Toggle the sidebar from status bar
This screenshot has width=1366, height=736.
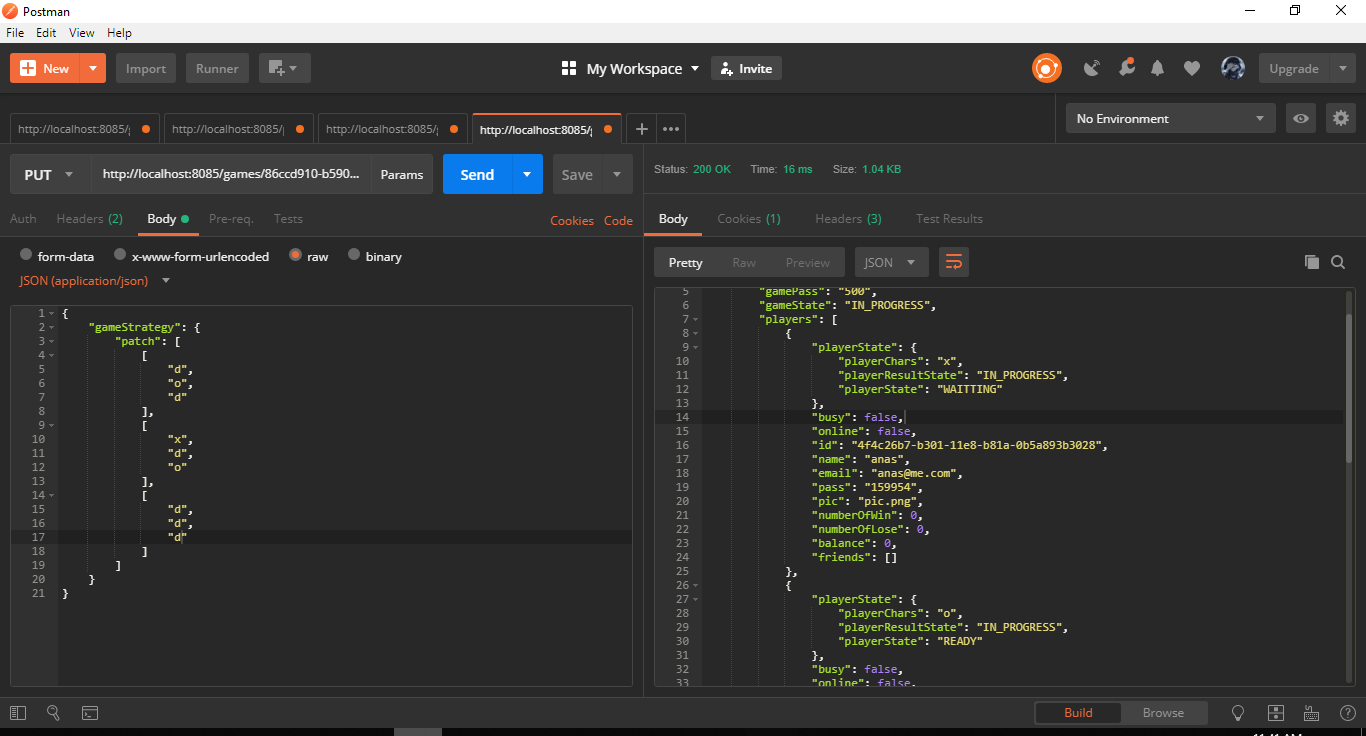tap(17, 713)
